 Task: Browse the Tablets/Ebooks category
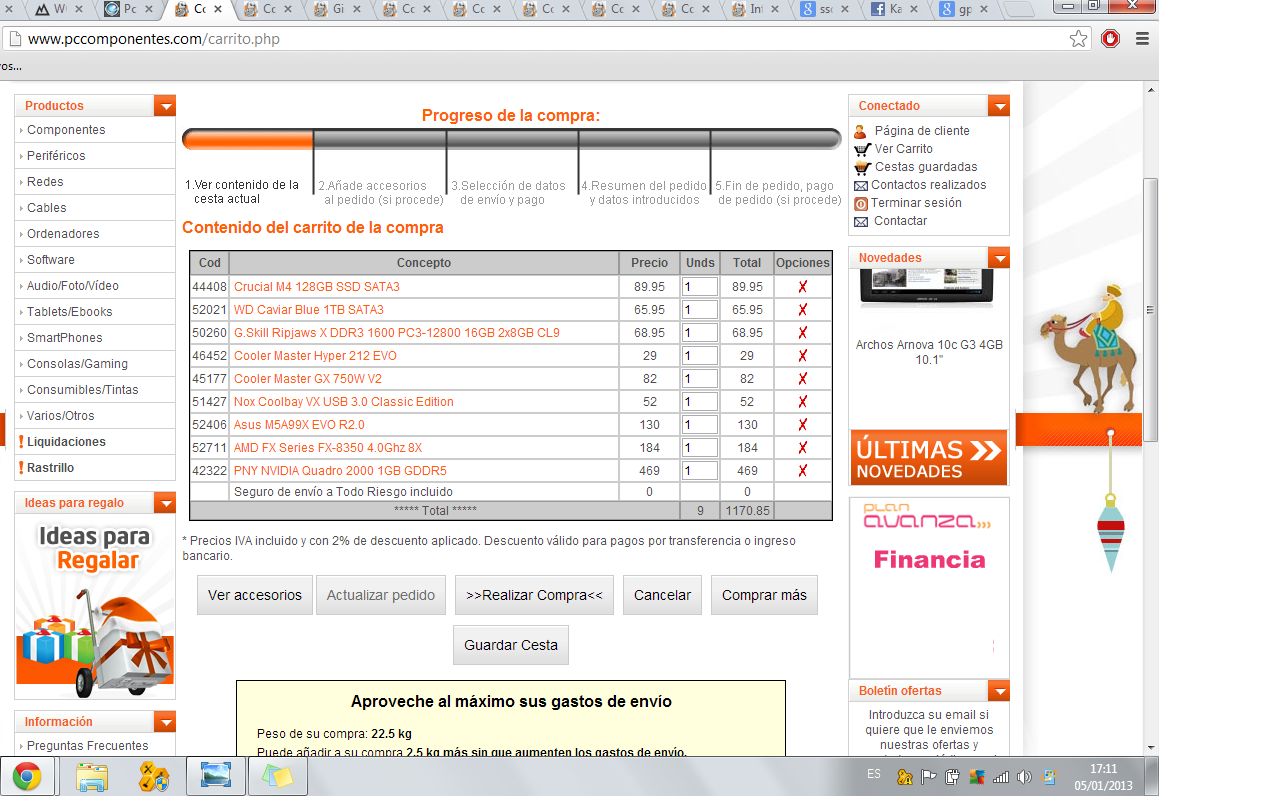point(70,312)
